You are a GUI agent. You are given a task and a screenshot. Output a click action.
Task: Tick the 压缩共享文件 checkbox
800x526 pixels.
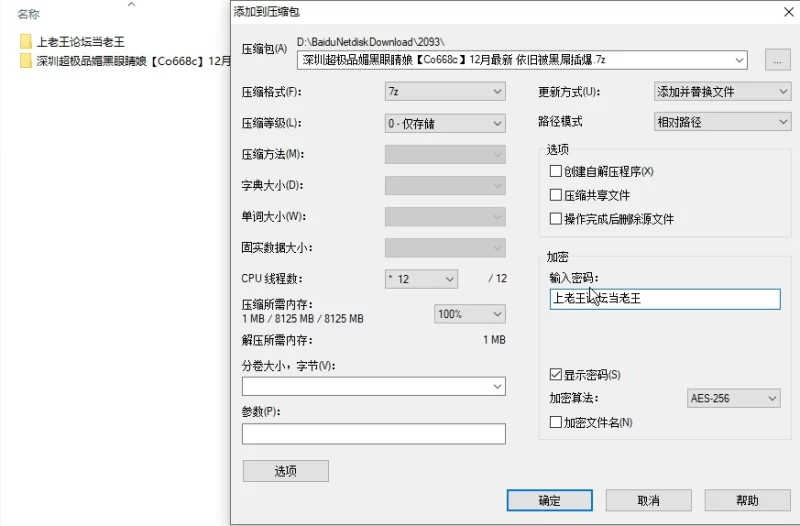click(x=556, y=195)
